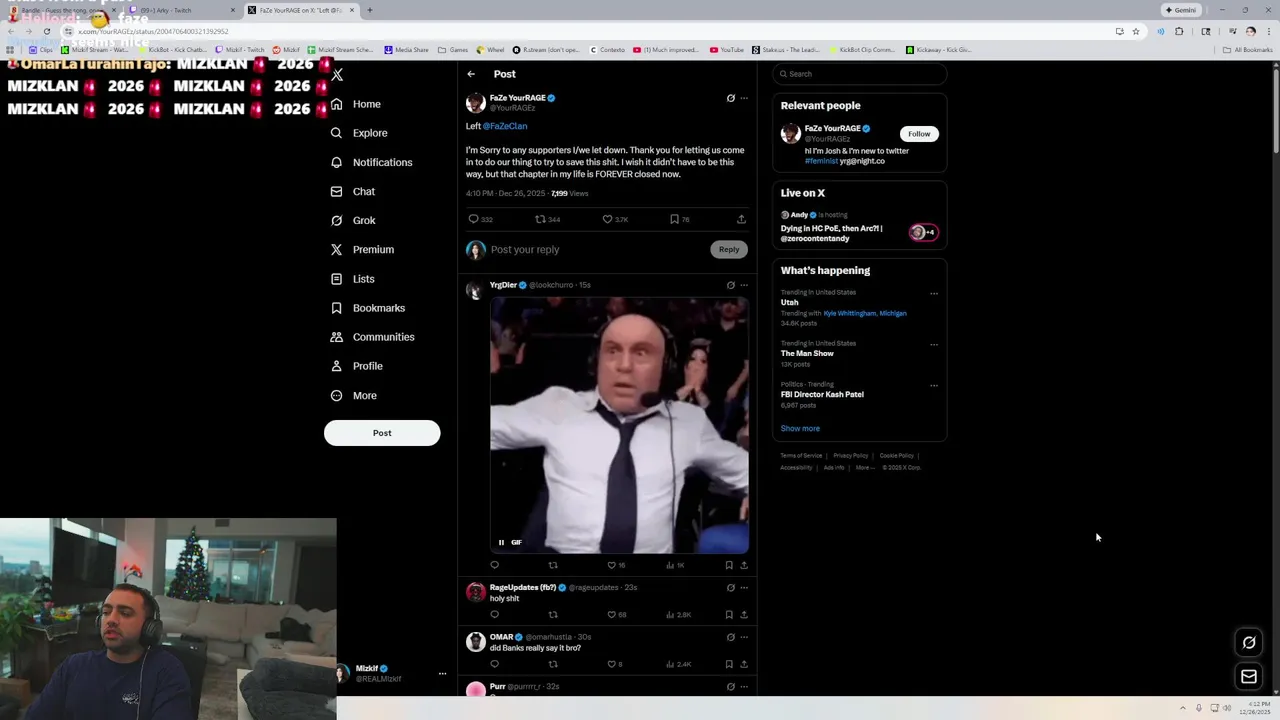The width and height of the screenshot is (1280, 720).
Task: Open the Joe Rogan GIF media
Action: [619, 425]
